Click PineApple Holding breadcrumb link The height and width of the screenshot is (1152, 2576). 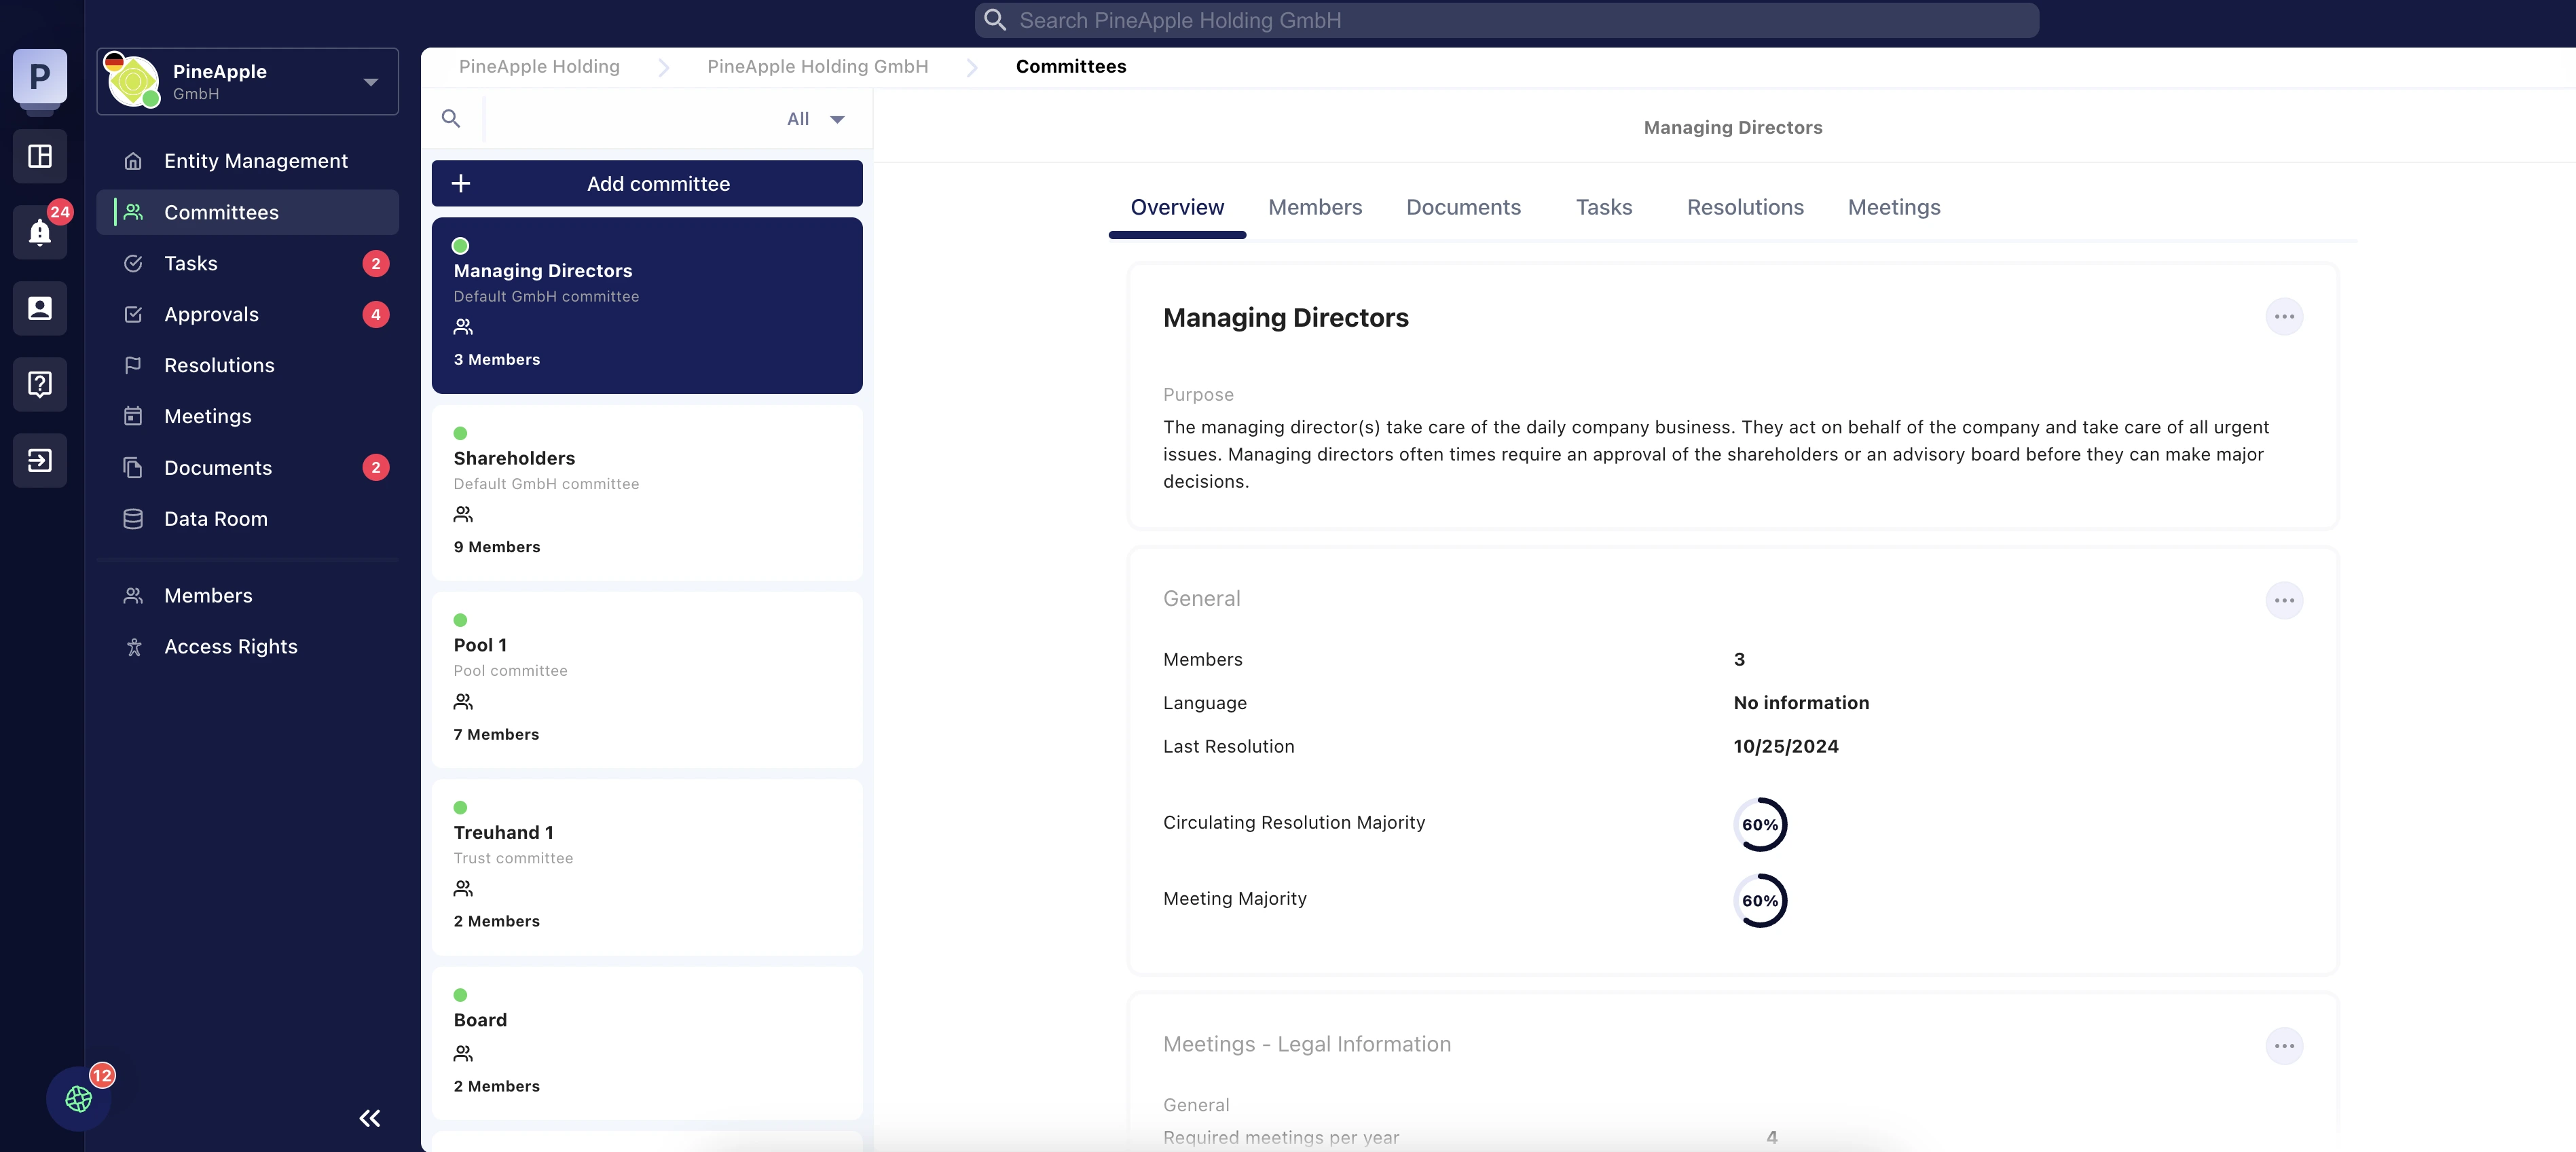pos(539,66)
